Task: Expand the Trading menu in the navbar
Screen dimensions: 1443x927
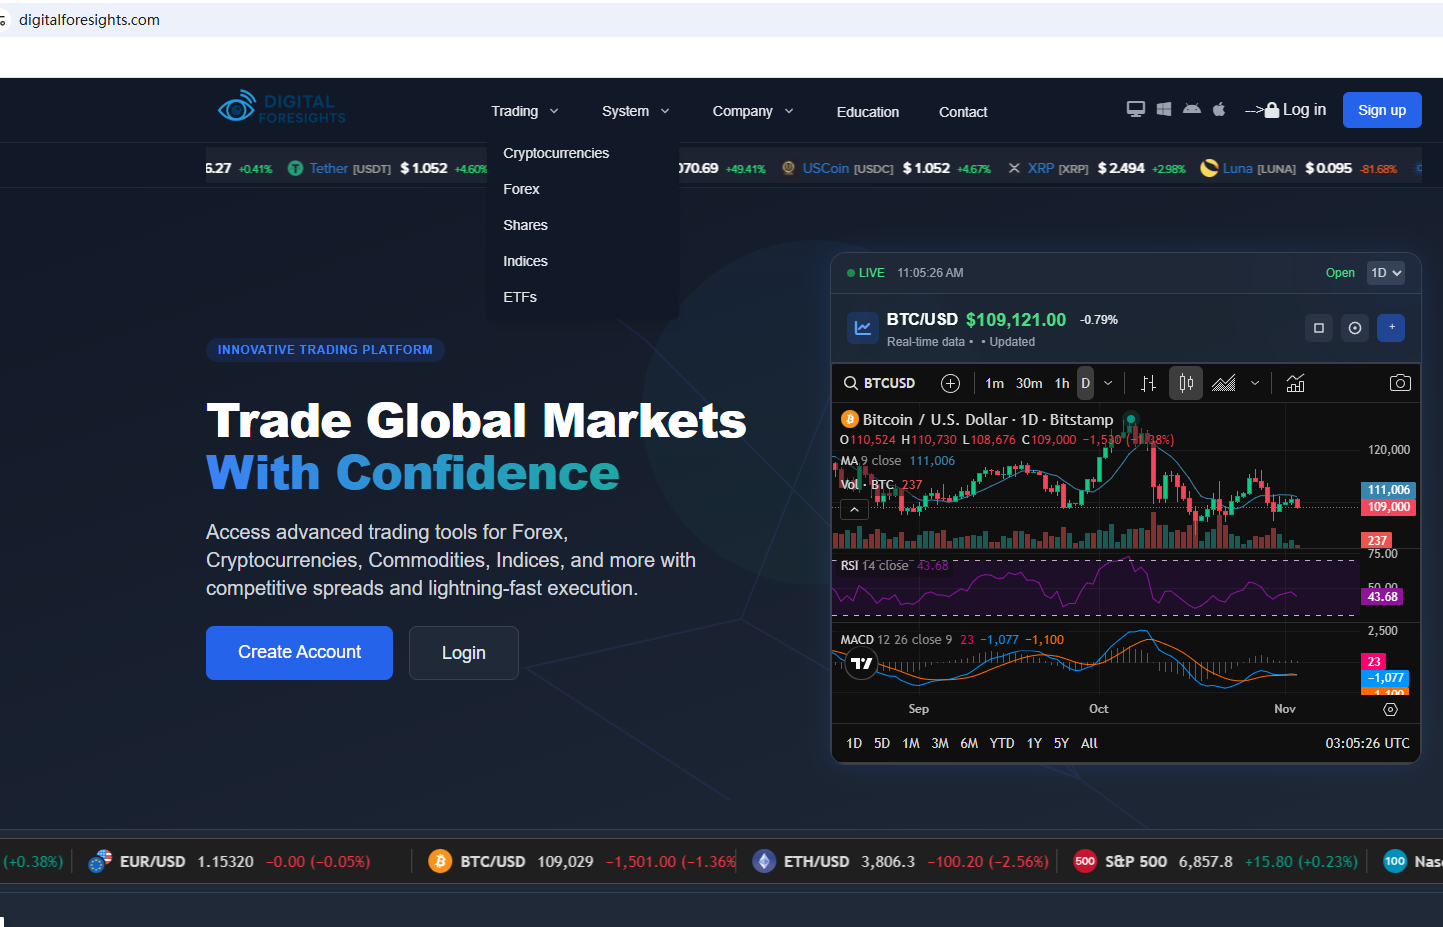Action: (525, 111)
